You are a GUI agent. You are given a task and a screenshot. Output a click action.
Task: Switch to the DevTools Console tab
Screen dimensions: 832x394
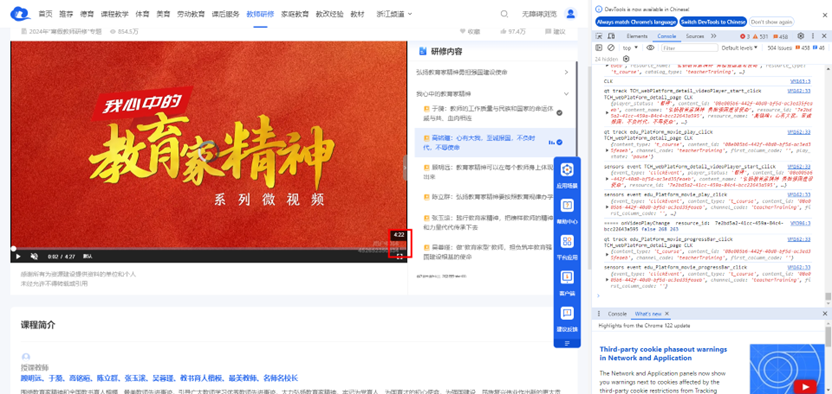pos(666,36)
